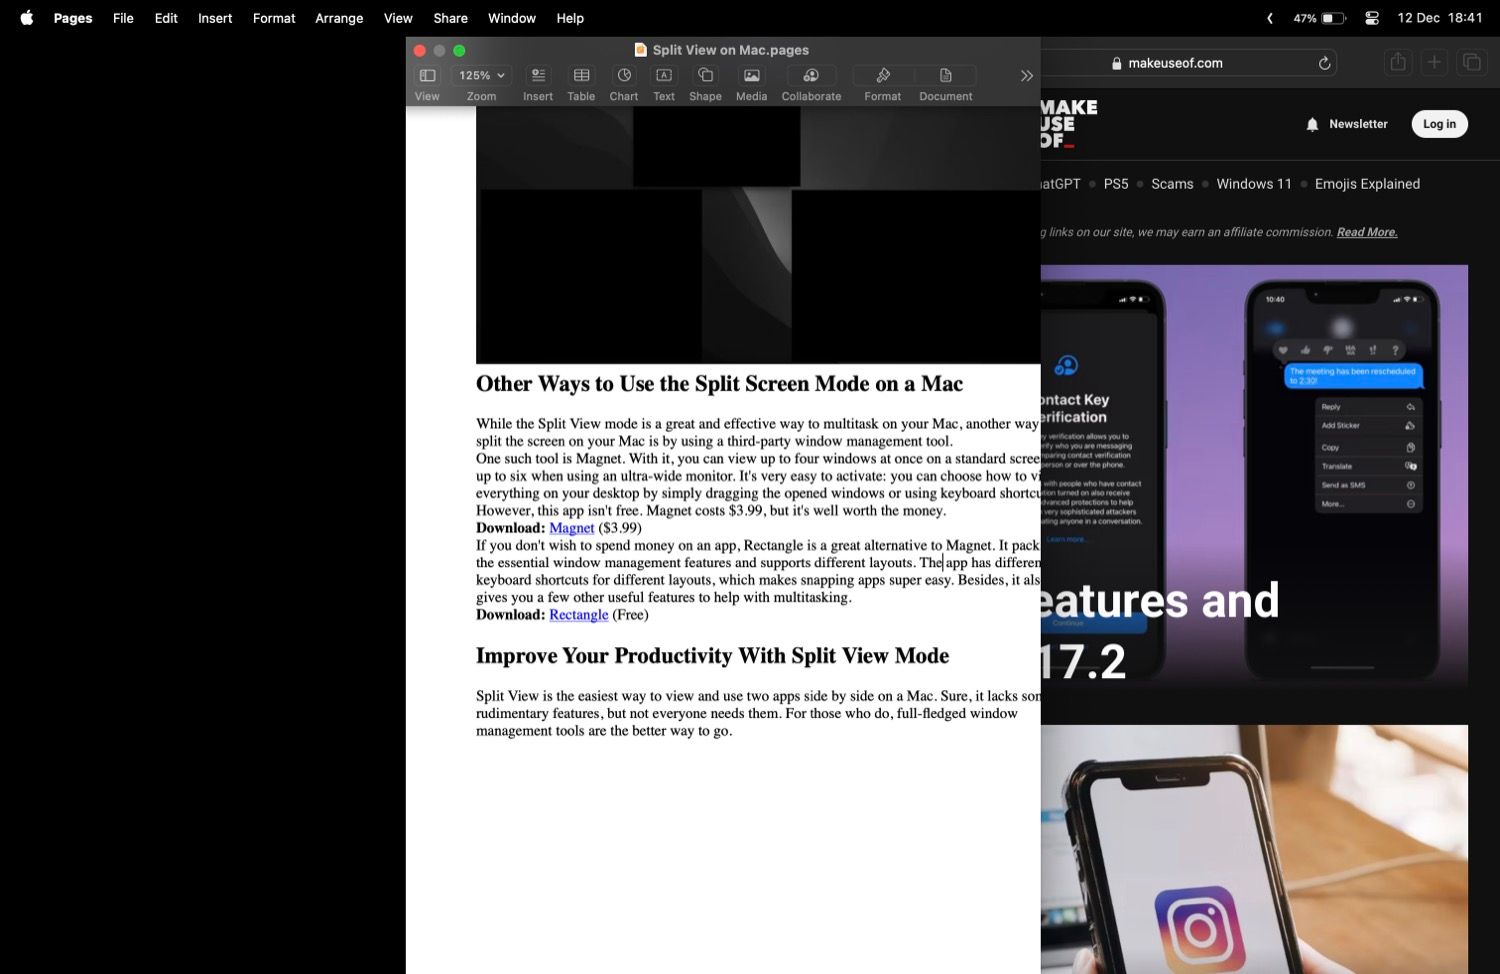Reload the page in Safari

click(1323, 62)
